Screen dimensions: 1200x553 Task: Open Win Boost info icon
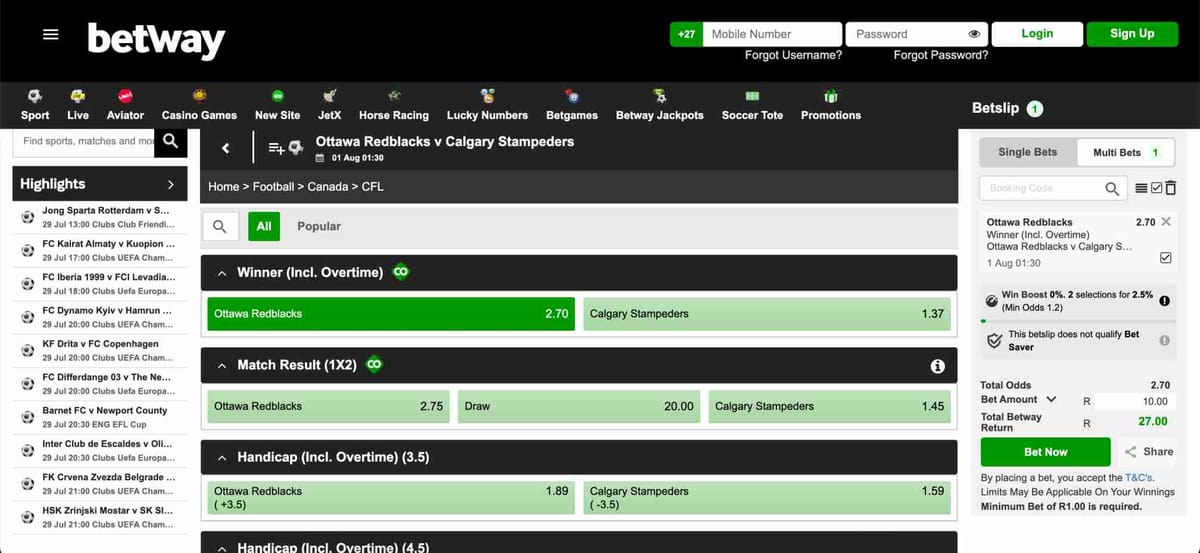(x=1164, y=300)
